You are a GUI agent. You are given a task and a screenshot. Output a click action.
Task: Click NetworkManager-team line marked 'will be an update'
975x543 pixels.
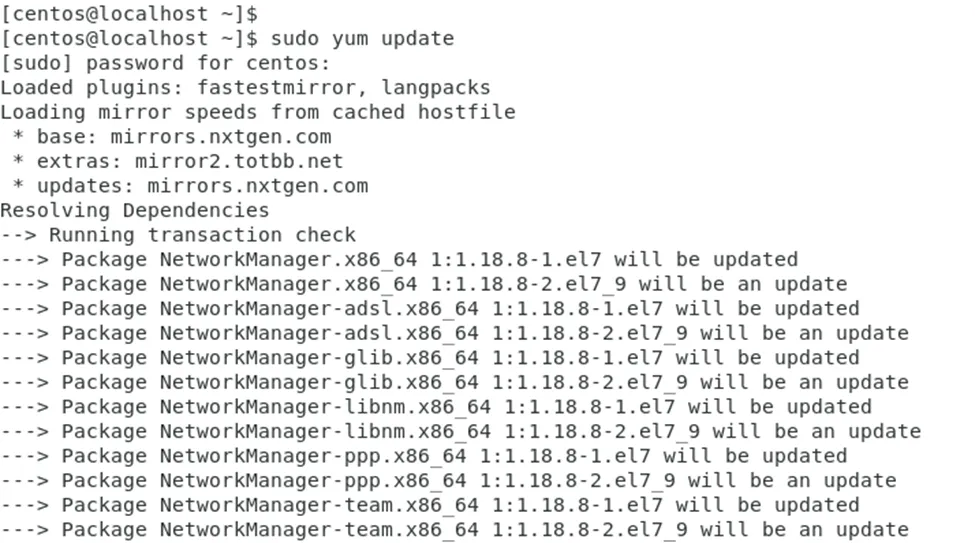tap(454, 529)
